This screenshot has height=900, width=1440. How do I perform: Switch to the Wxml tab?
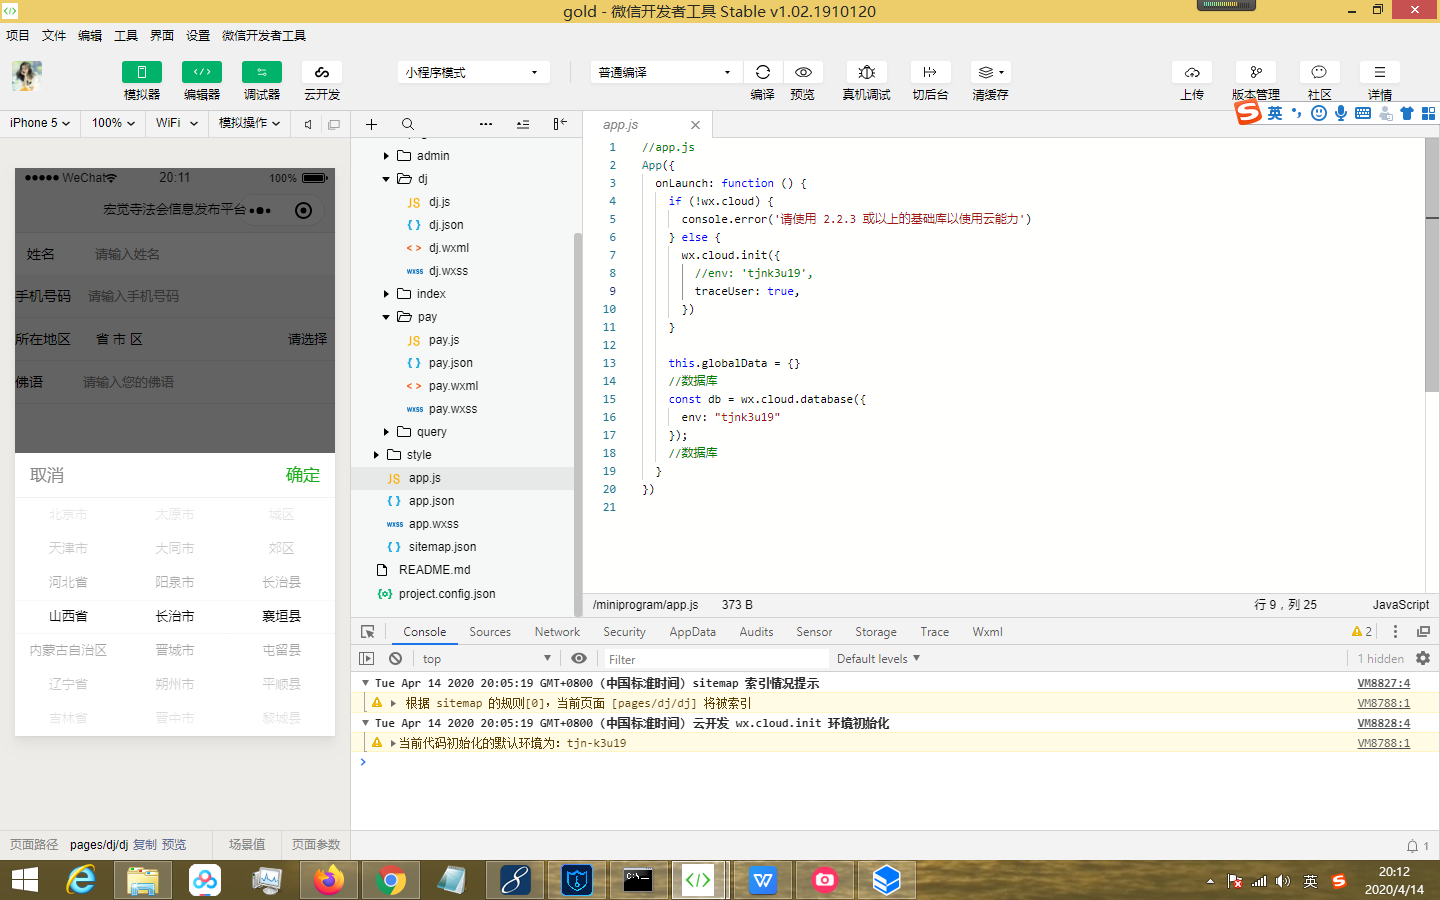click(x=987, y=632)
